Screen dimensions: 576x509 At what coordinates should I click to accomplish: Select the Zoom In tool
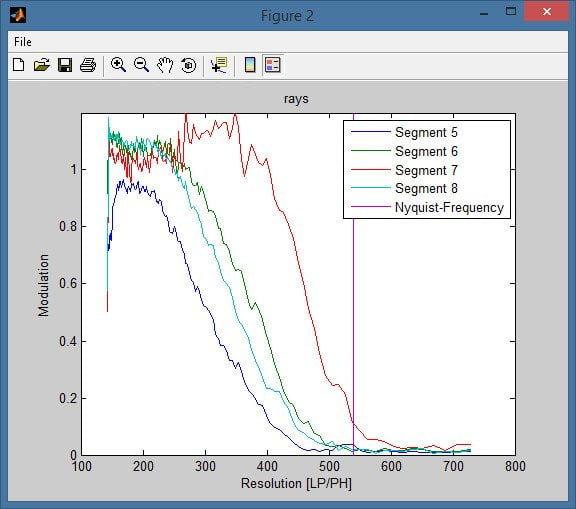(x=118, y=65)
